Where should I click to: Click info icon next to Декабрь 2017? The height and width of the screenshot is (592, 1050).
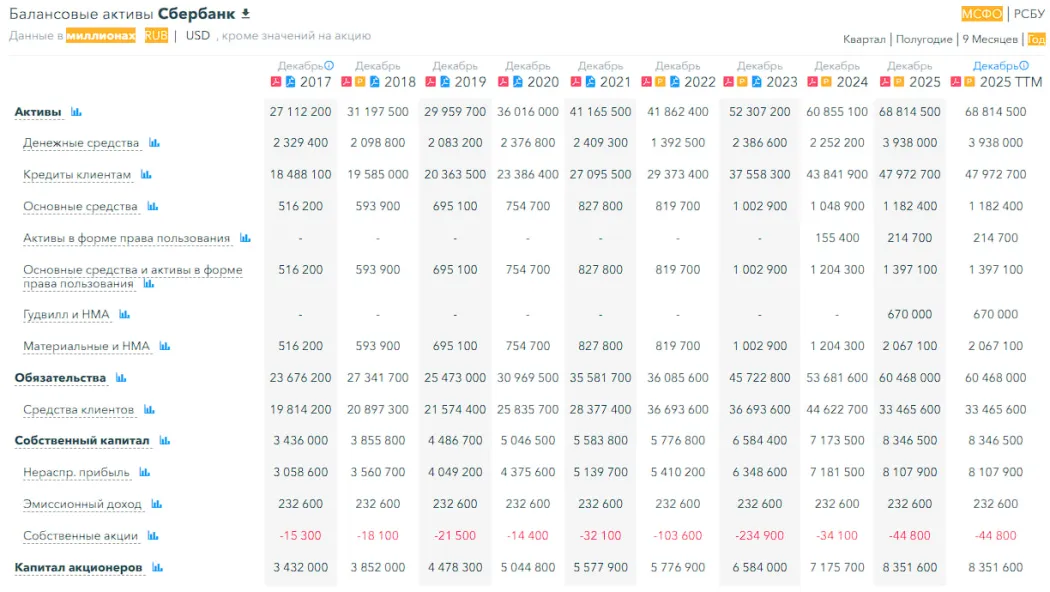pos(329,66)
